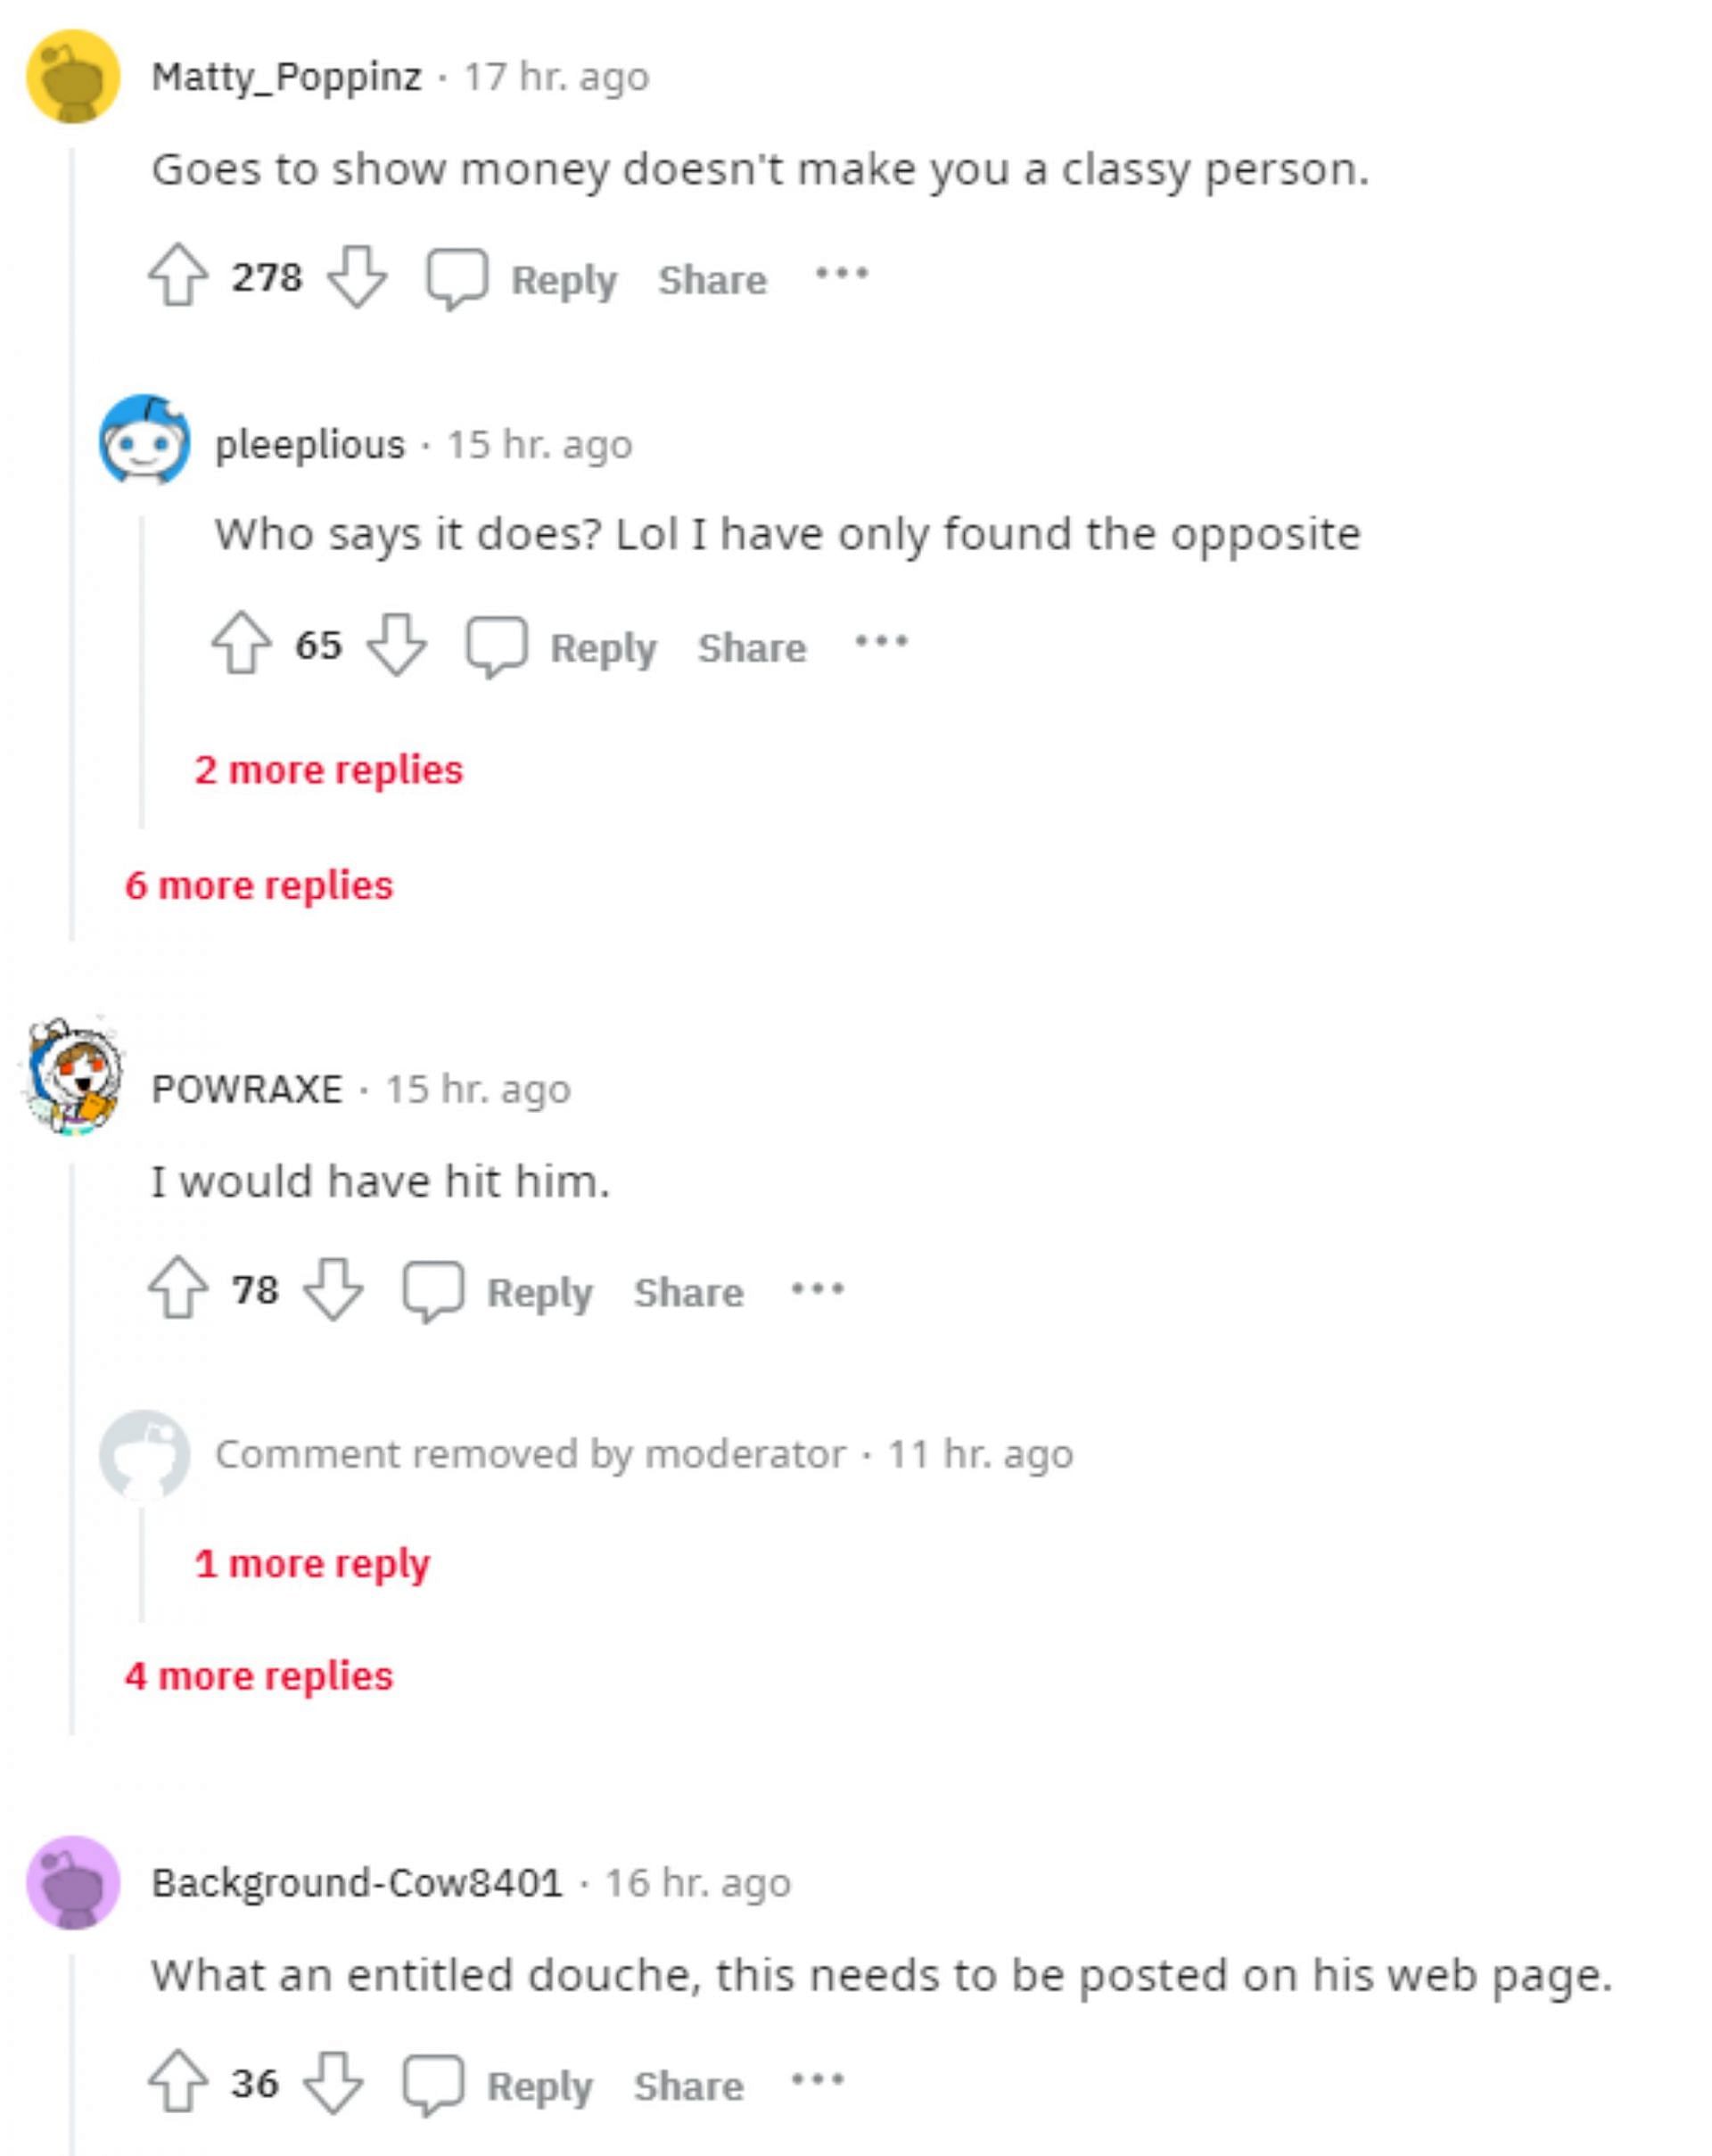
Task: Expand '4 more replies' under POWRAXE
Action: [x=259, y=1676]
